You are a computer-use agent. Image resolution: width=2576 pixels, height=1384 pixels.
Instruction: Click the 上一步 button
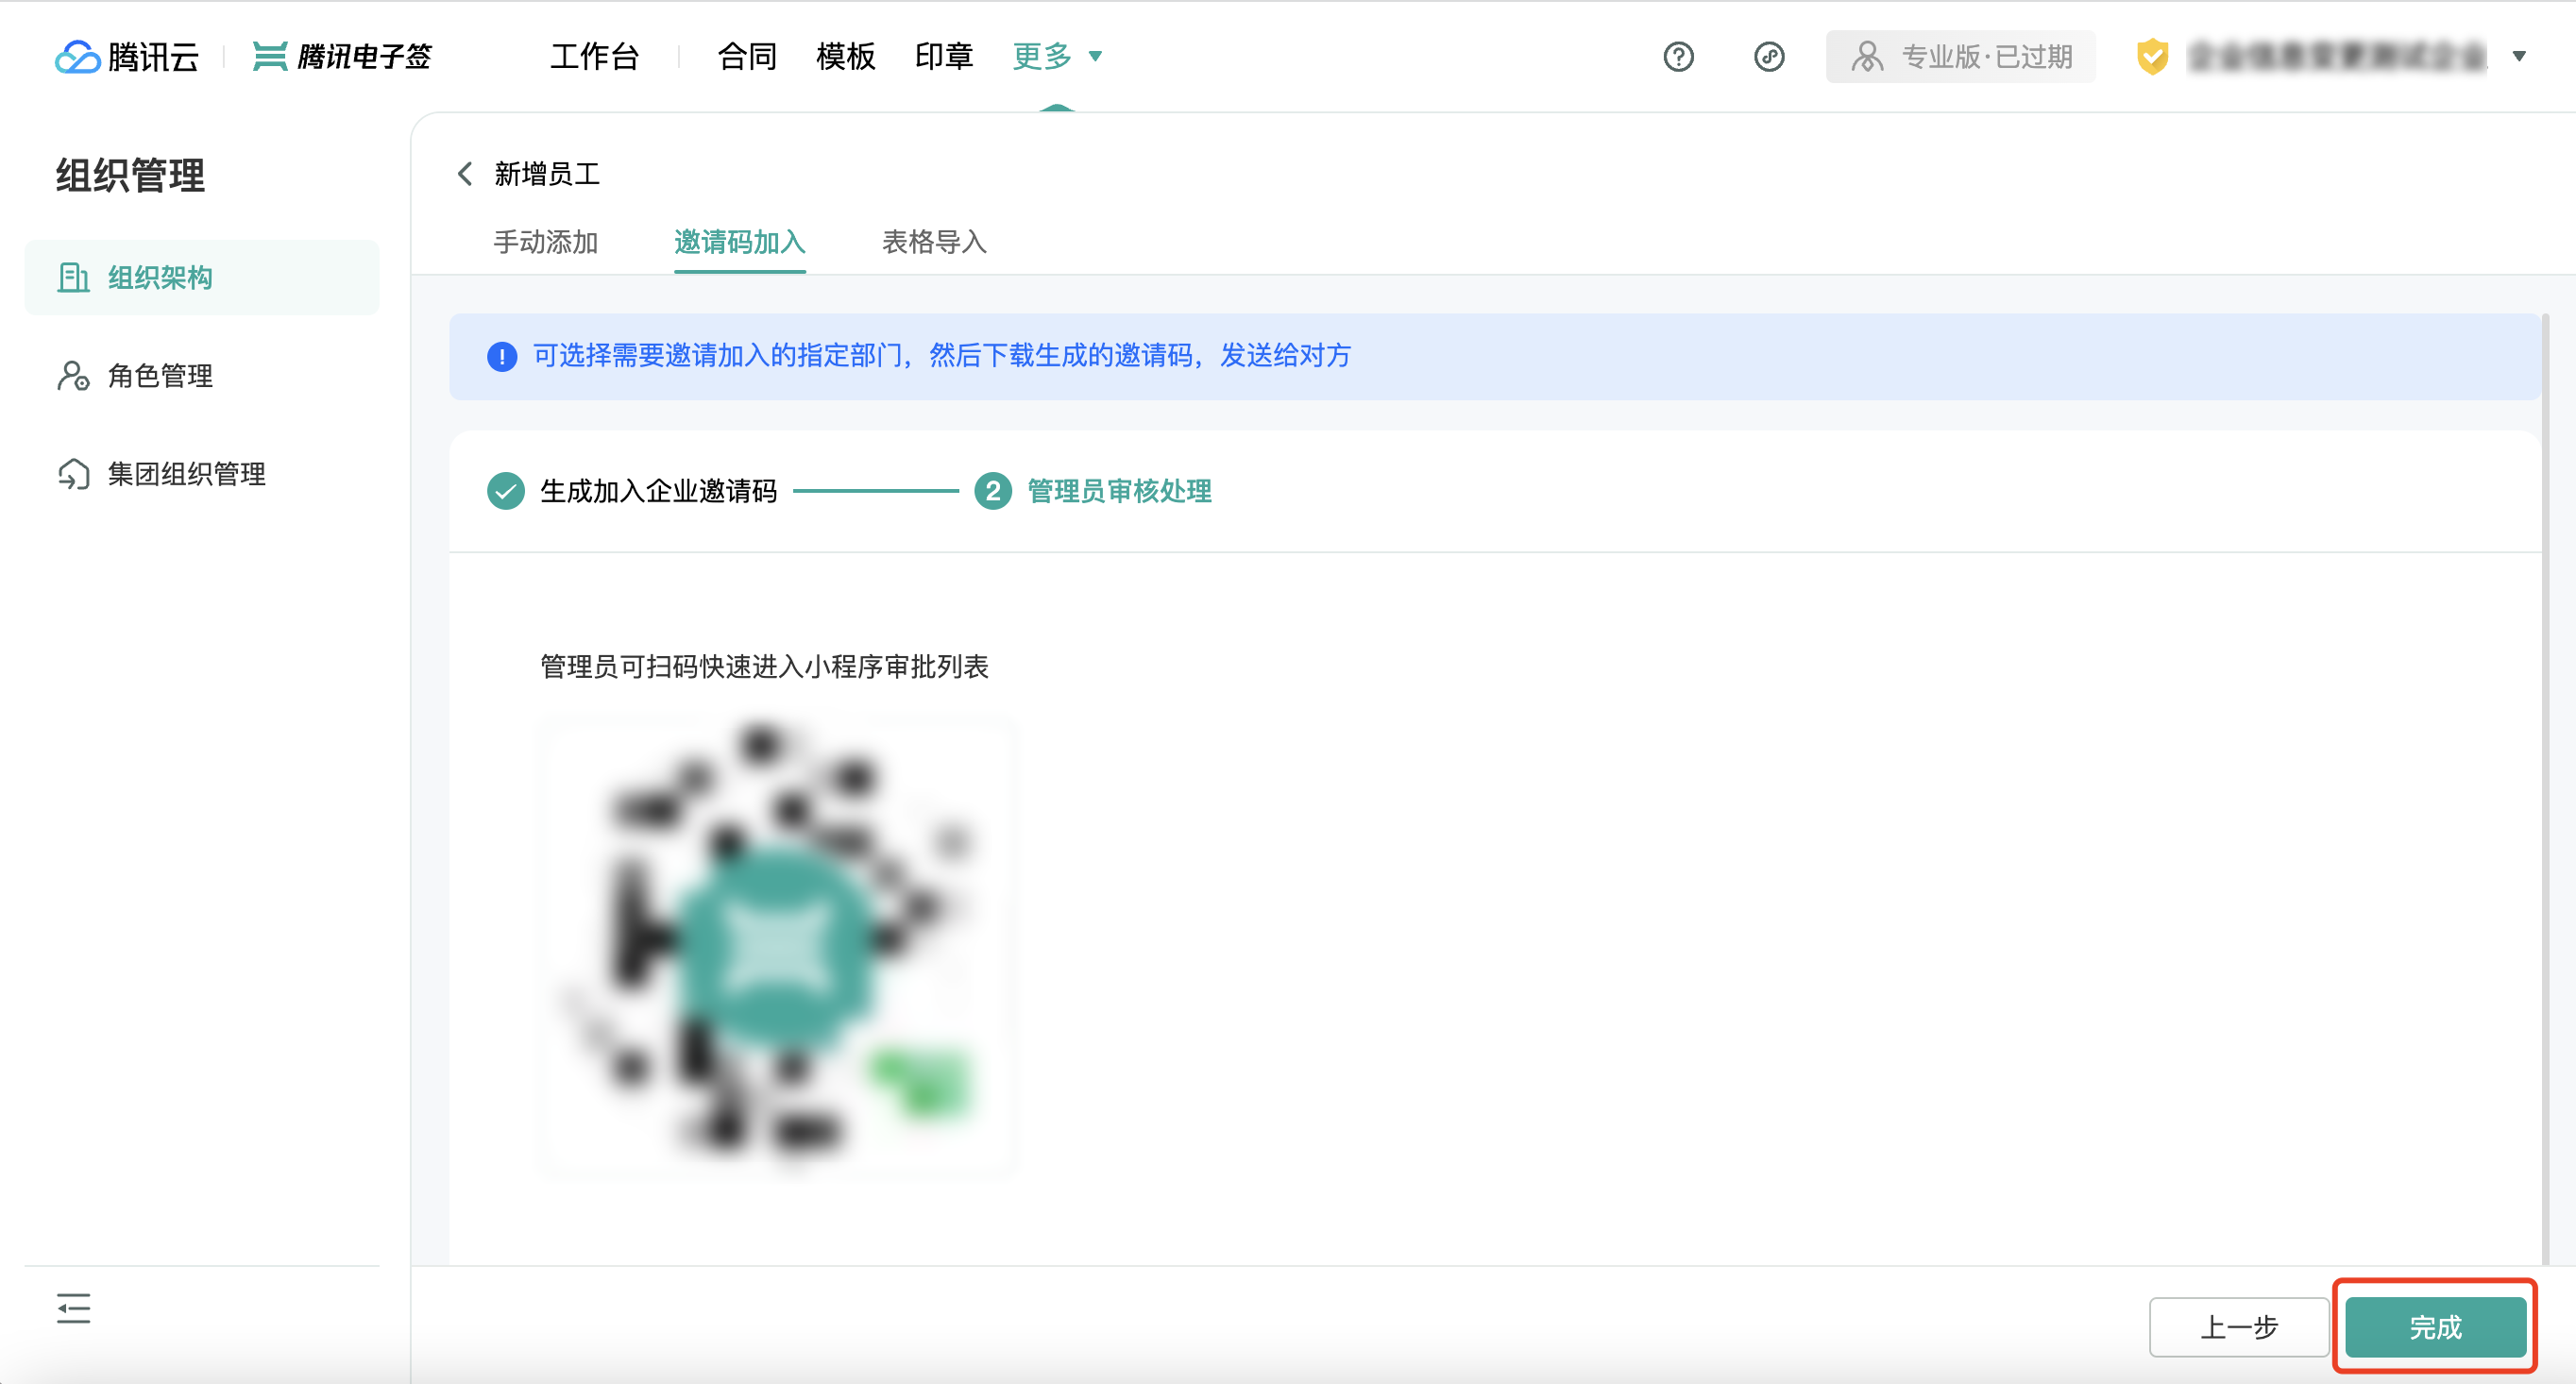point(2238,1327)
